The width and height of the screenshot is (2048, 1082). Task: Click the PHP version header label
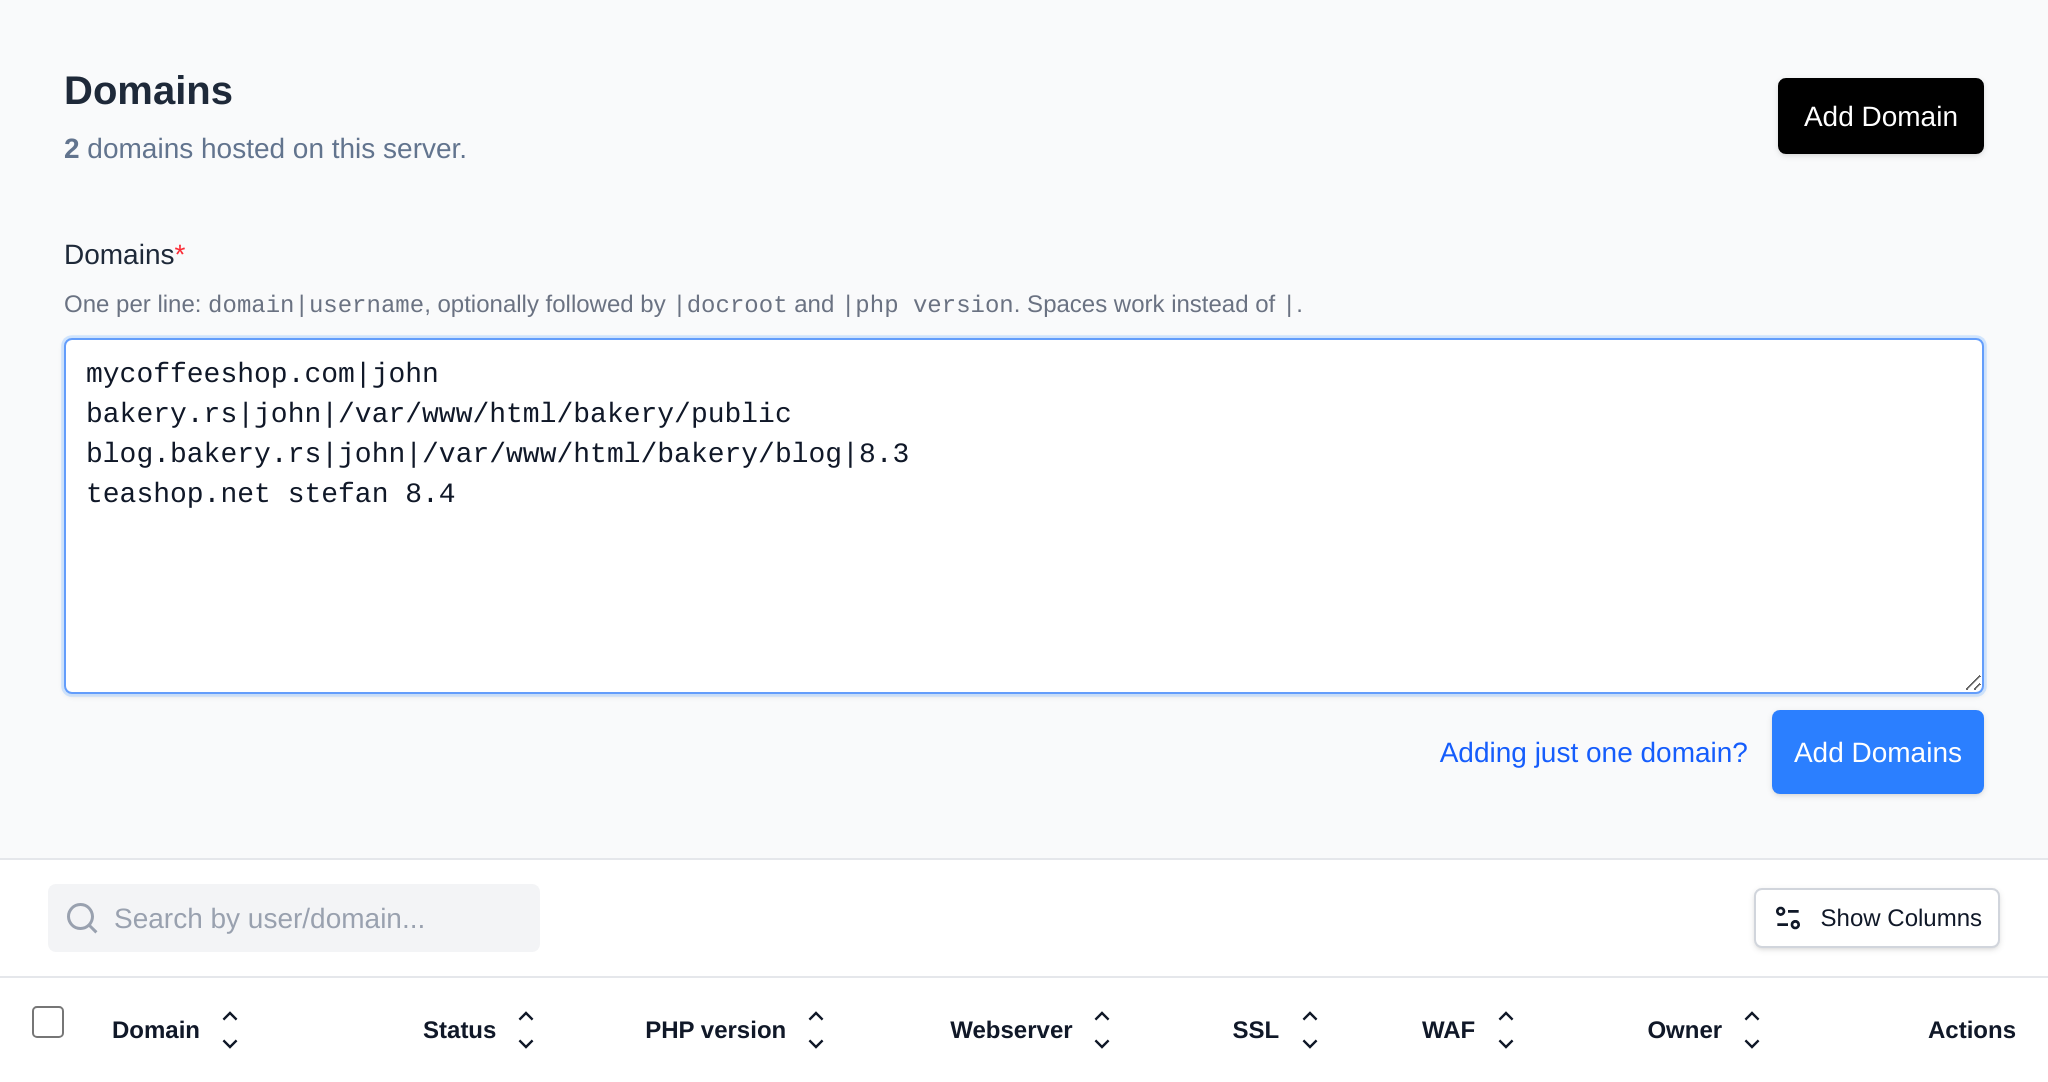[715, 1030]
